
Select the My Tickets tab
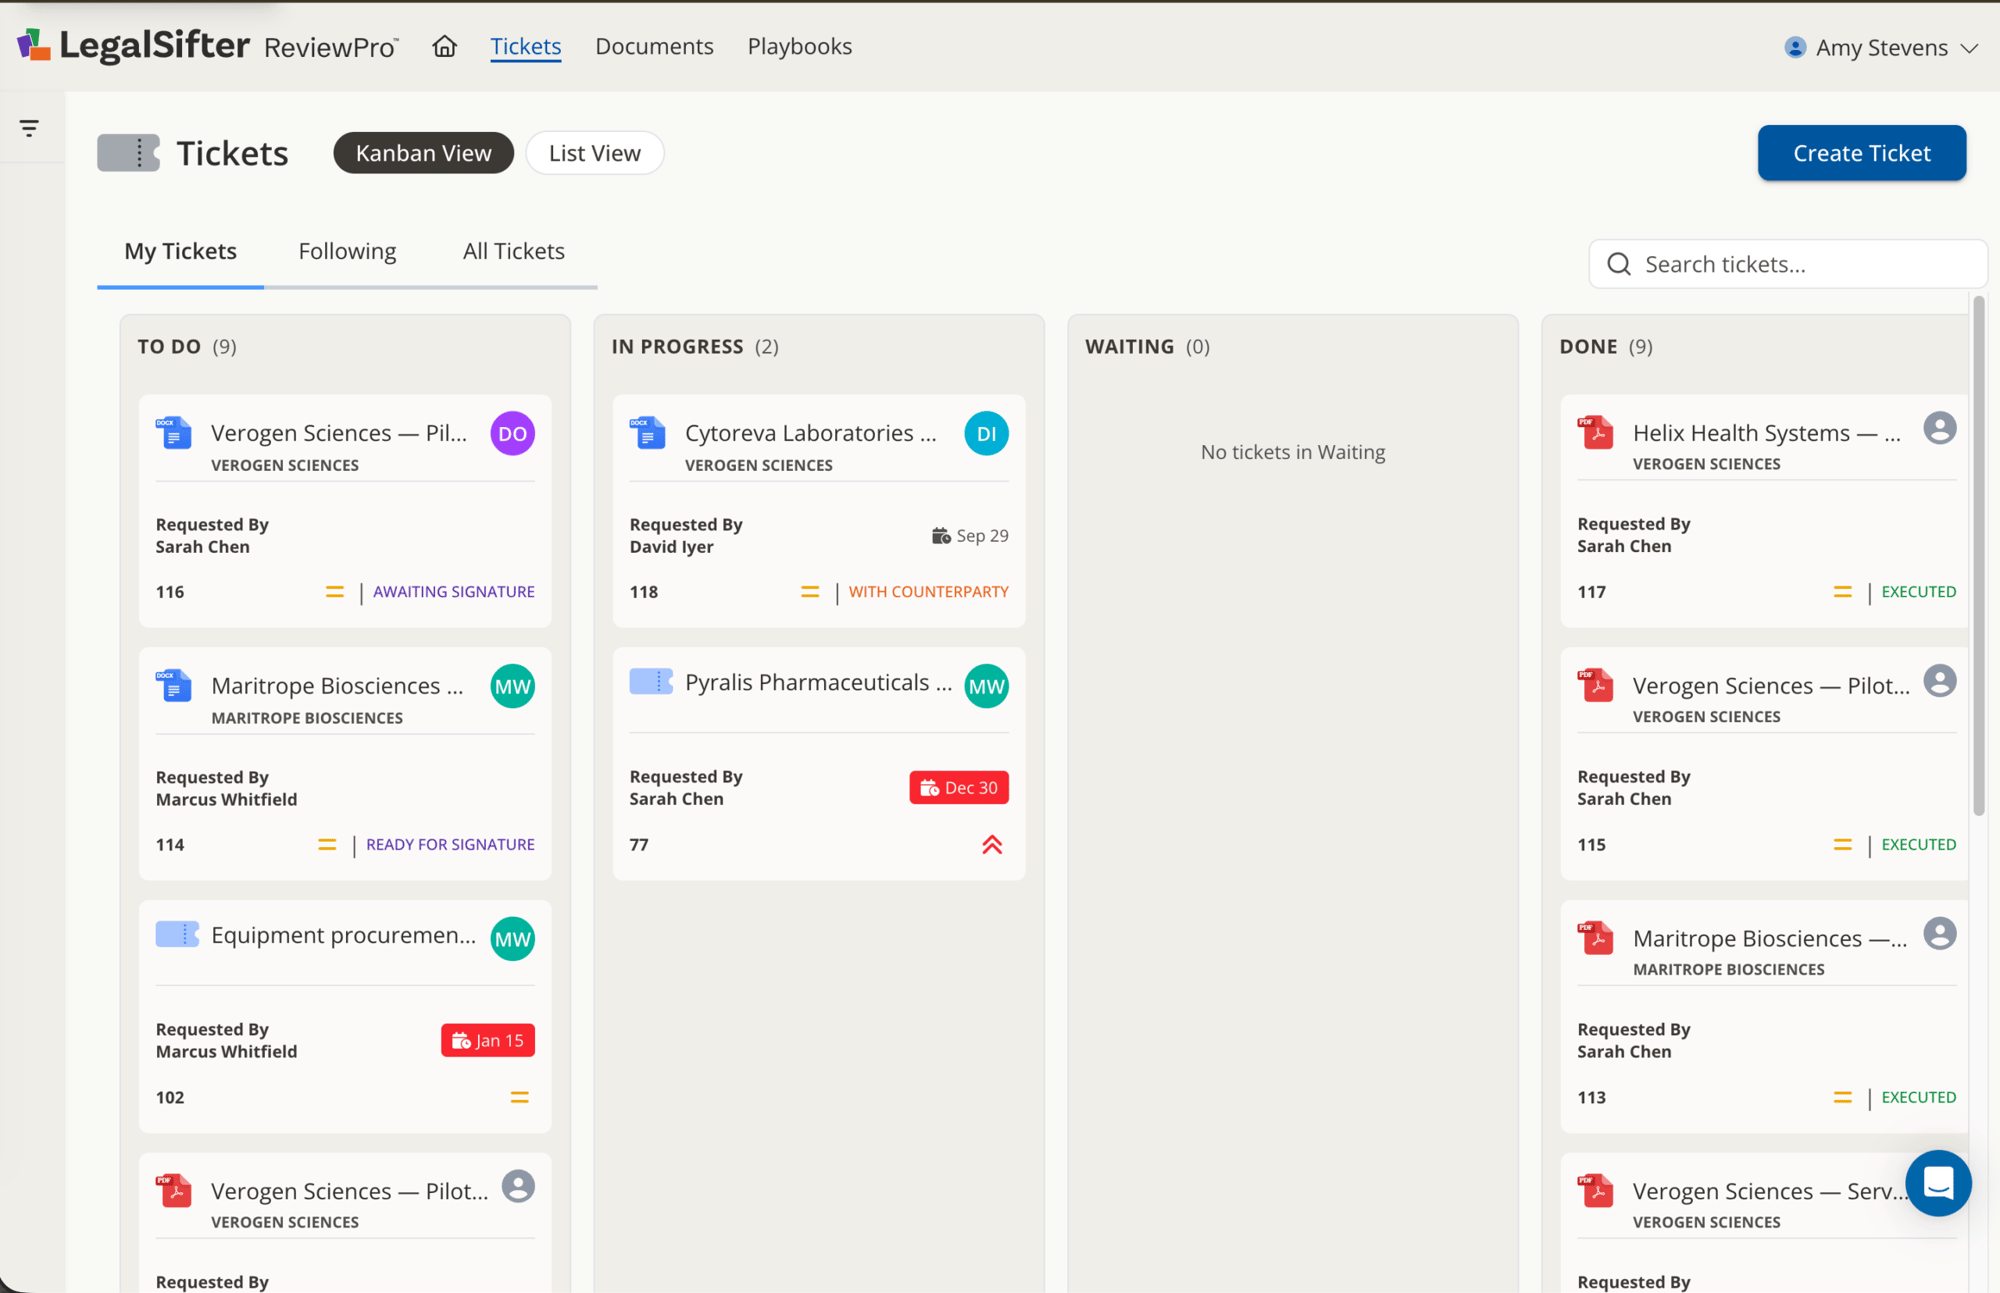pos(181,251)
